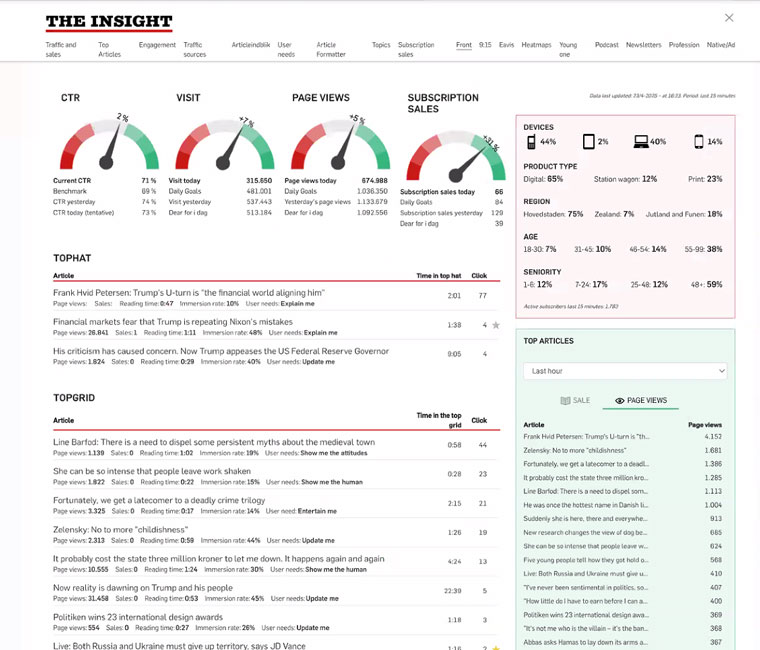Open Five young people tell how sidebar article
Viewport: 760px width, 650px height.
[586, 560]
